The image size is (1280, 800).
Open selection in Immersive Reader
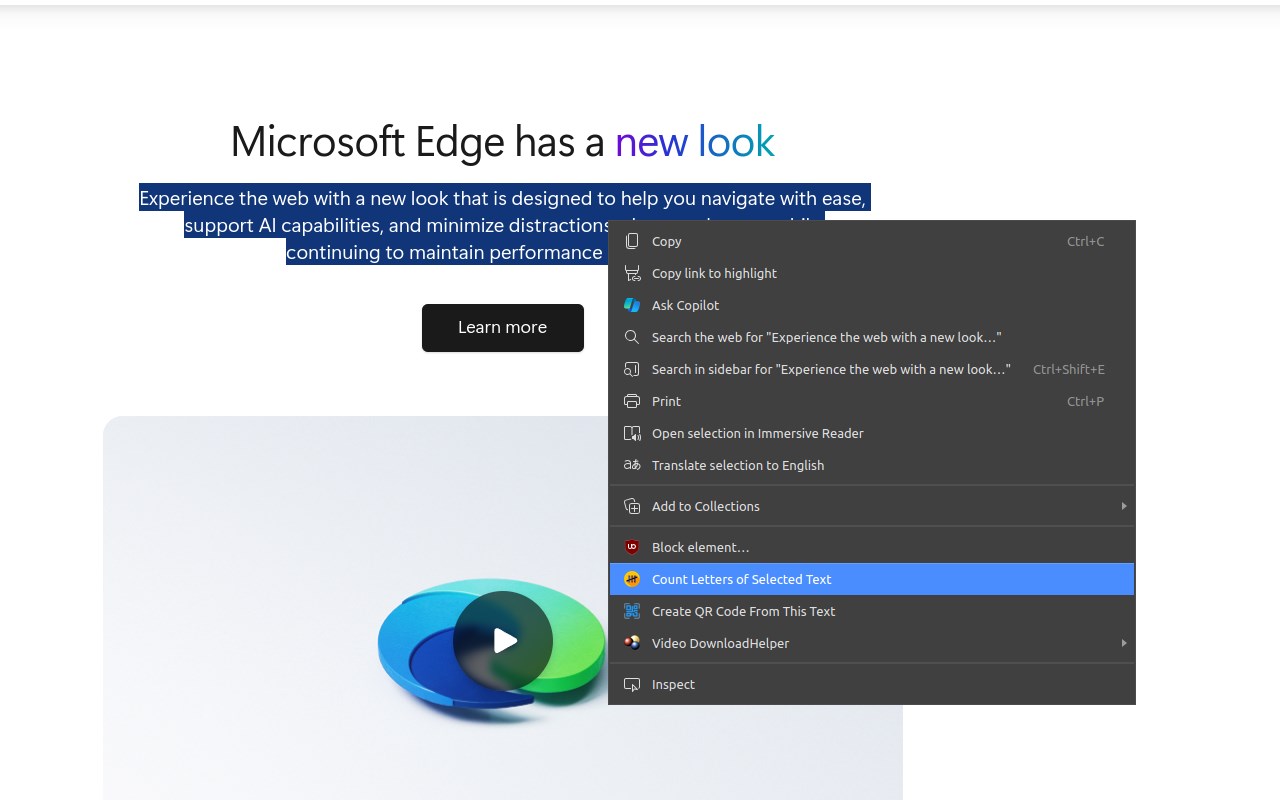(x=872, y=433)
